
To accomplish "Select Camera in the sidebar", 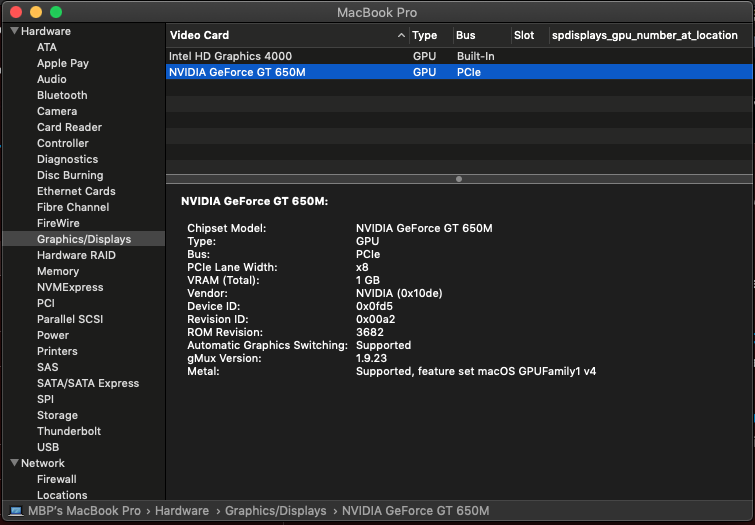I will 57,111.
